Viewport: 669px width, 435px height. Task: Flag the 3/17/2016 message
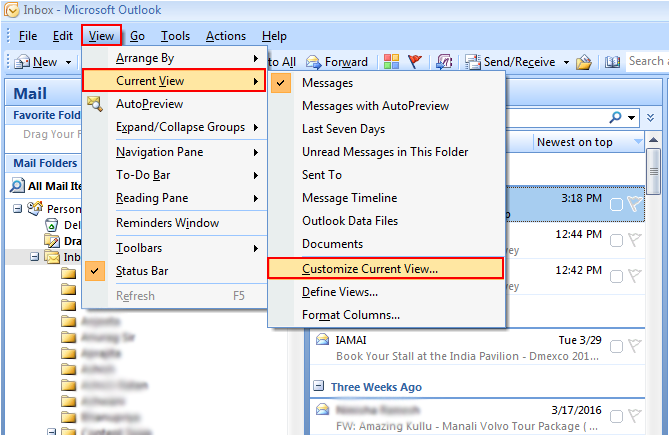(635, 416)
